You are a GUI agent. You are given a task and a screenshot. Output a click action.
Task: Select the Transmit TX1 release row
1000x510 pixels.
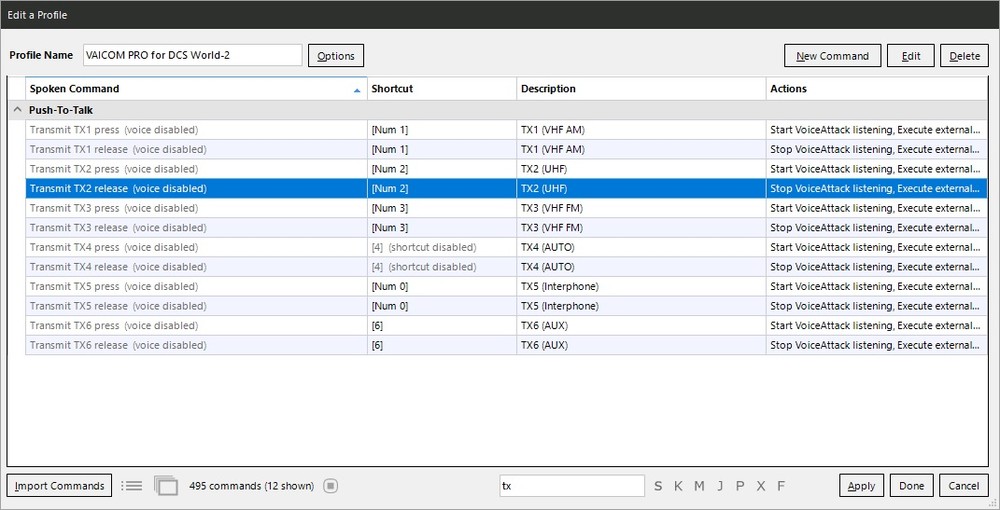click(x=506, y=149)
